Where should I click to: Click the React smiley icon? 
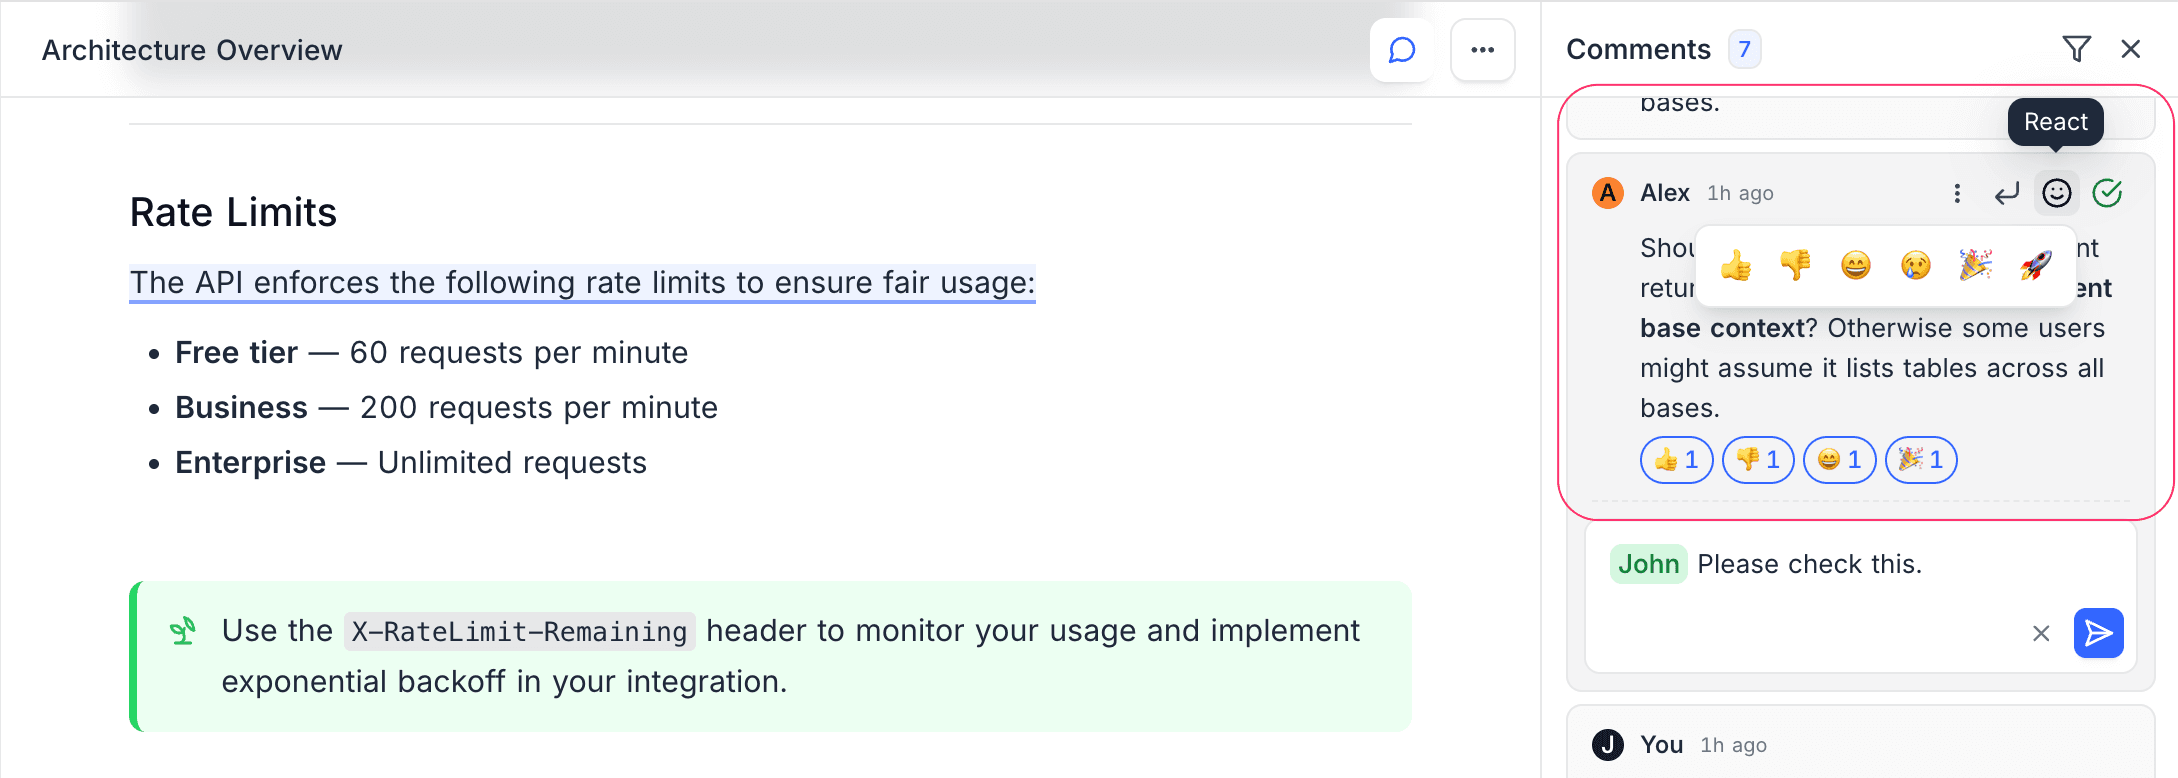tap(2057, 193)
